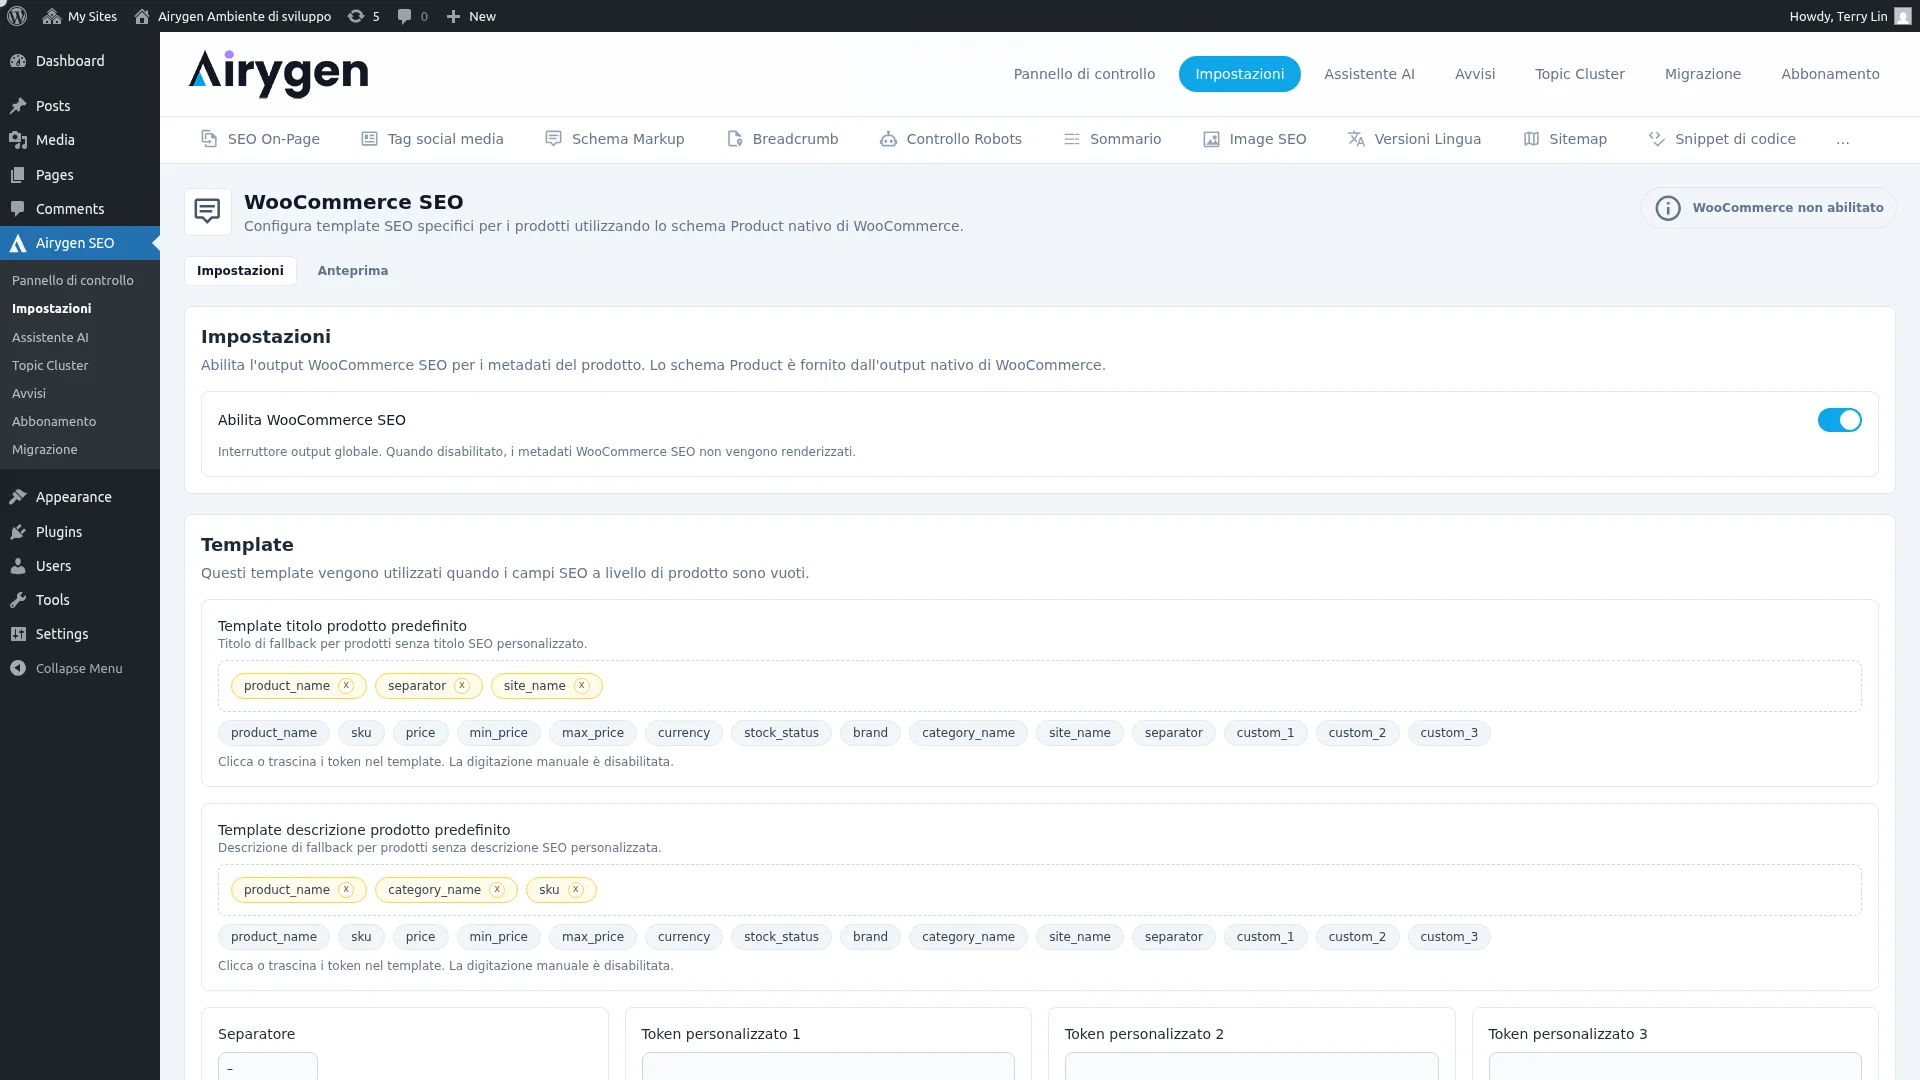Collapse the admin sidebar menu
The width and height of the screenshot is (1920, 1080).
click(x=67, y=668)
